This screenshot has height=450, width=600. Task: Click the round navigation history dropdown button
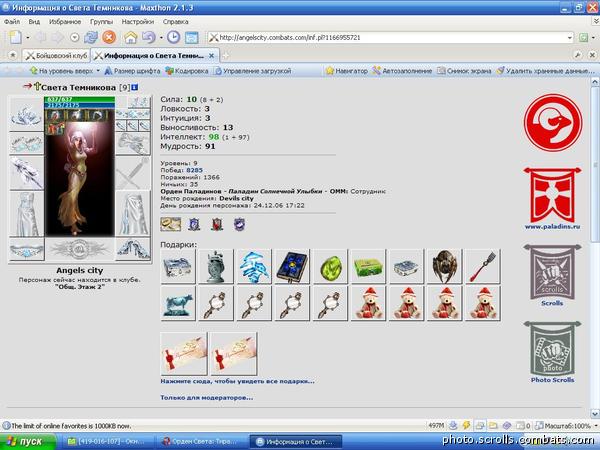(x=75, y=38)
